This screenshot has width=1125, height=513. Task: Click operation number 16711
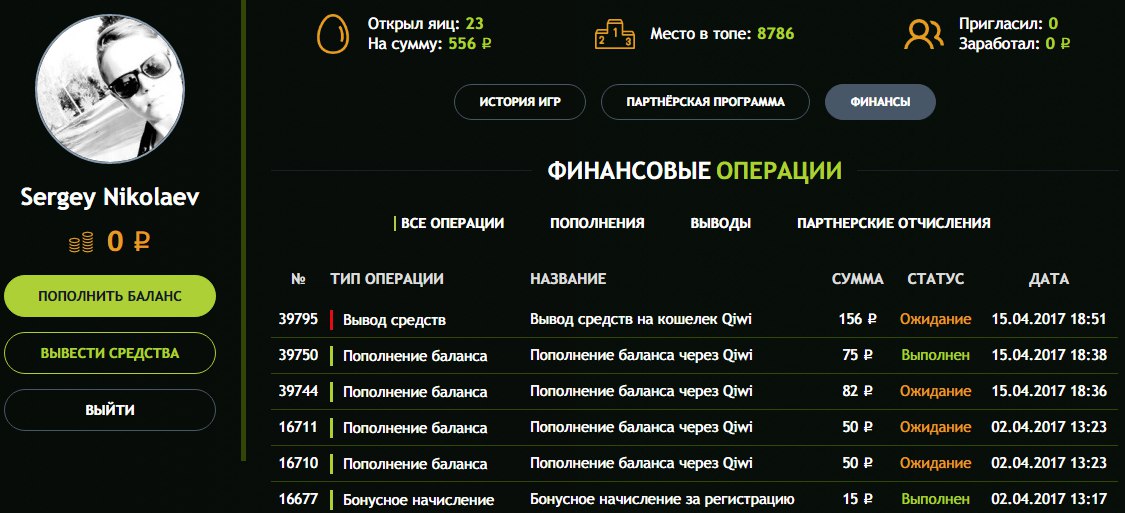(298, 427)
